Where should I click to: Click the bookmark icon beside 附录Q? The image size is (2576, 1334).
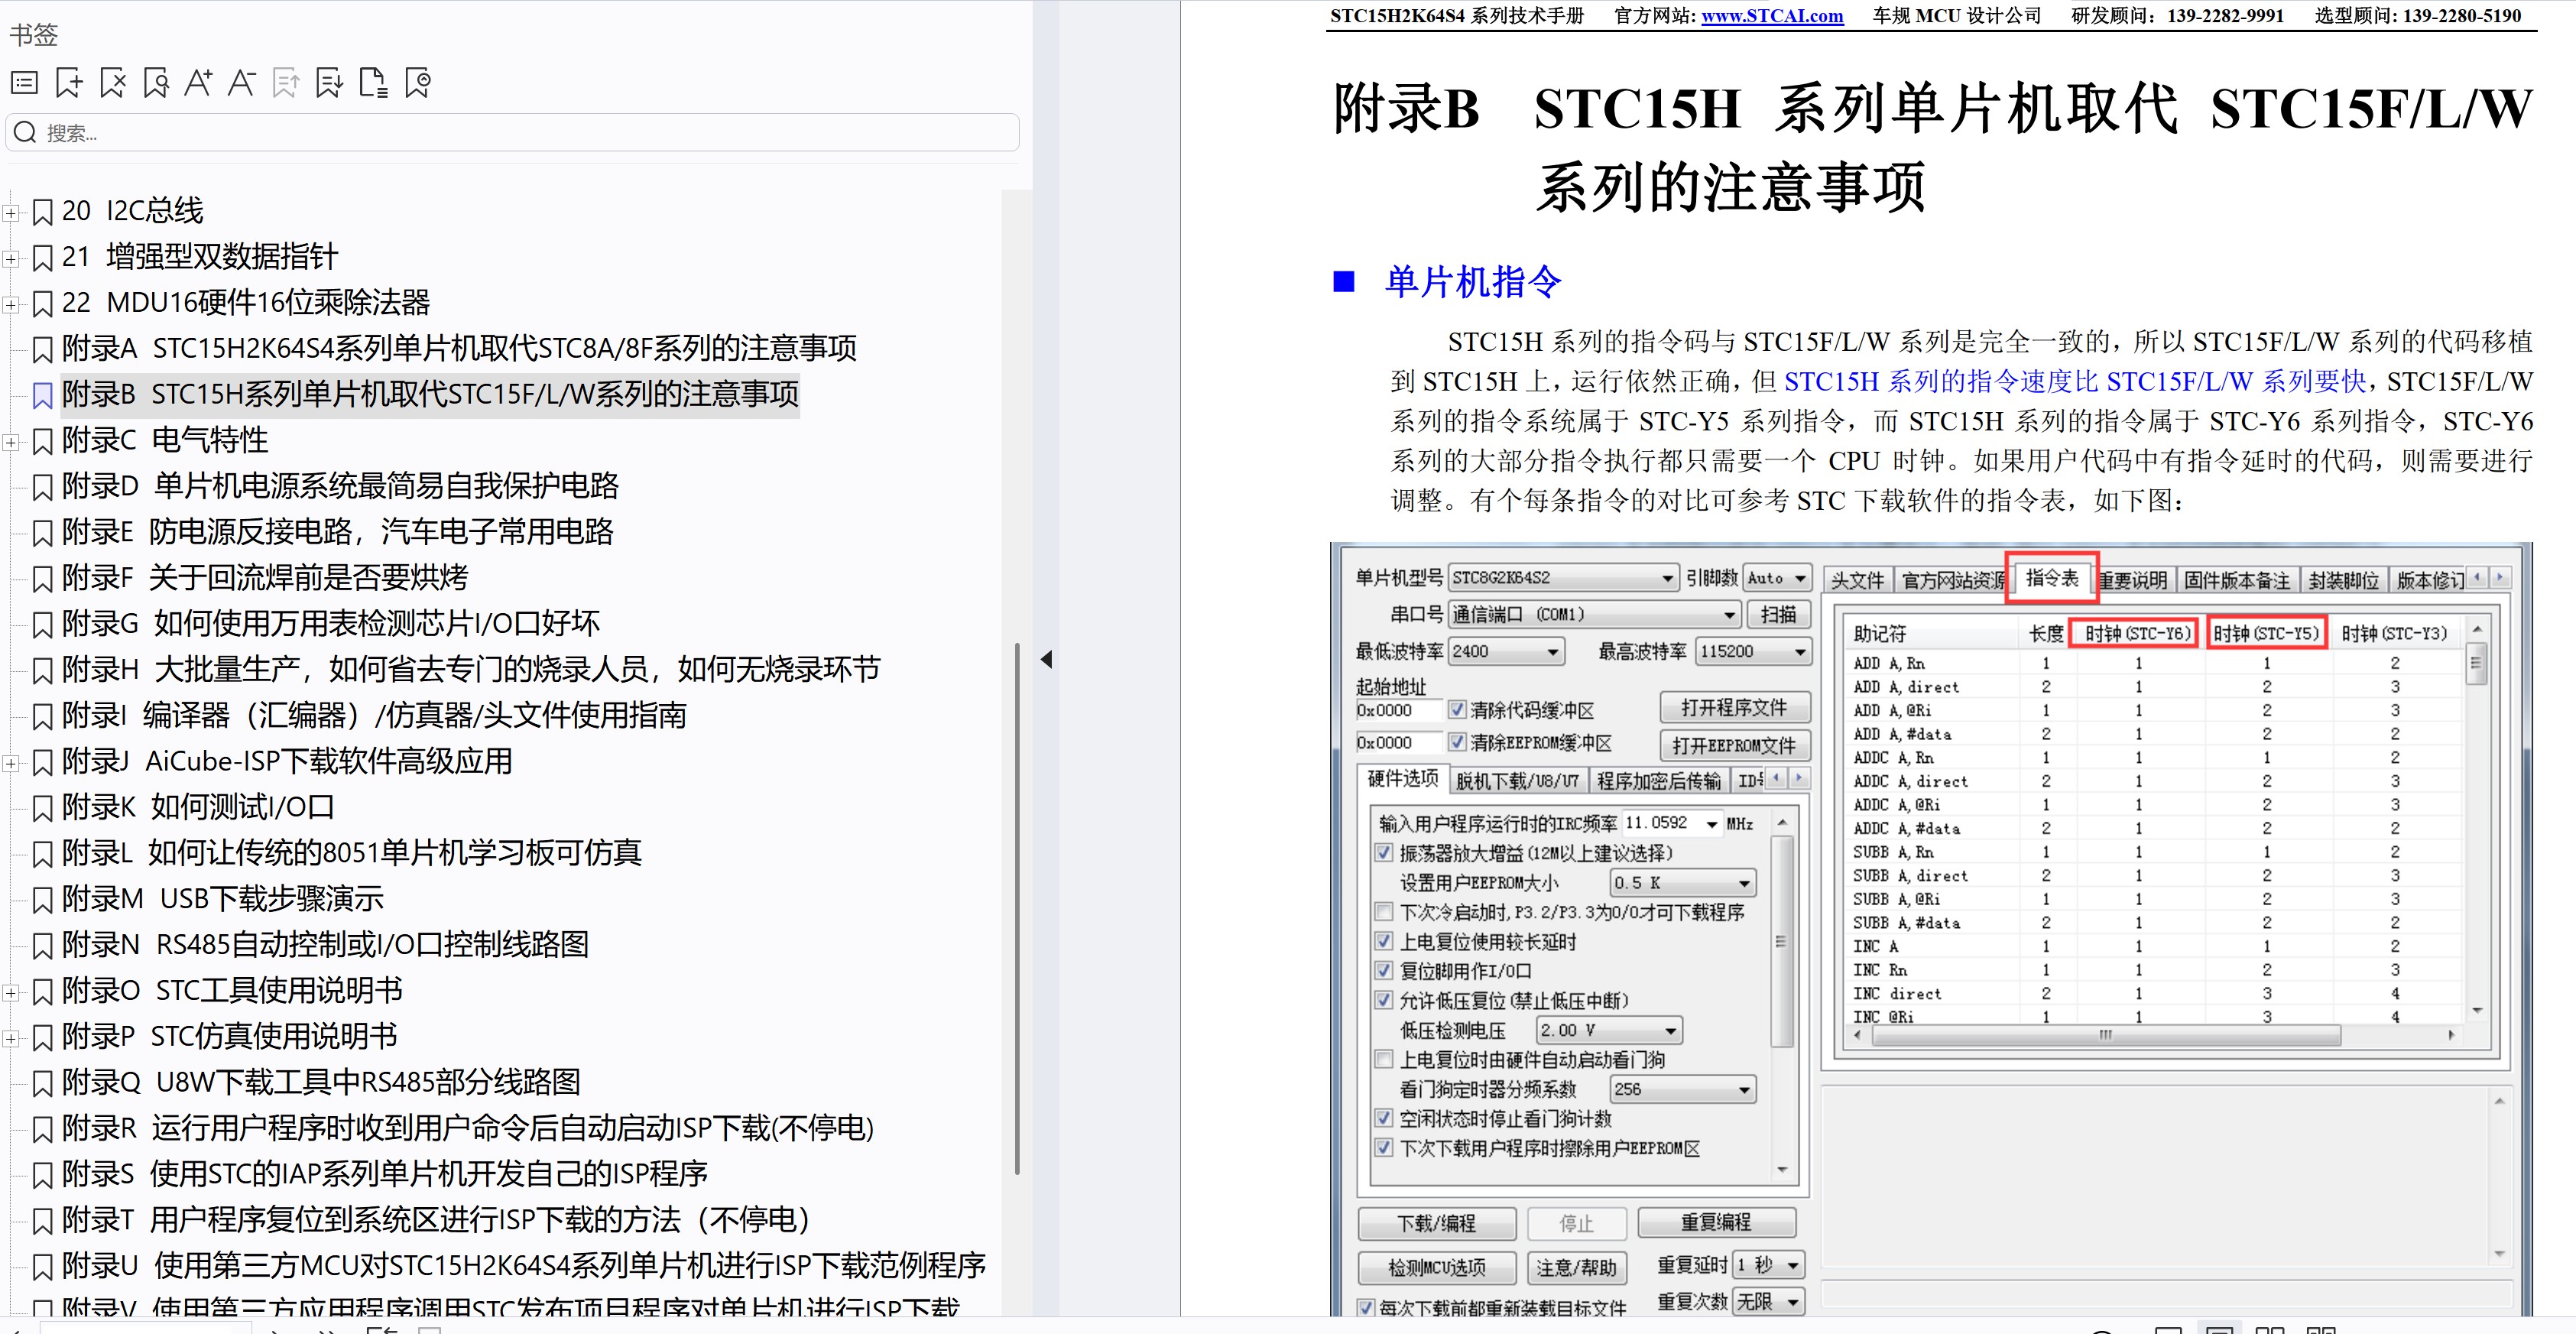(42, 1084)
